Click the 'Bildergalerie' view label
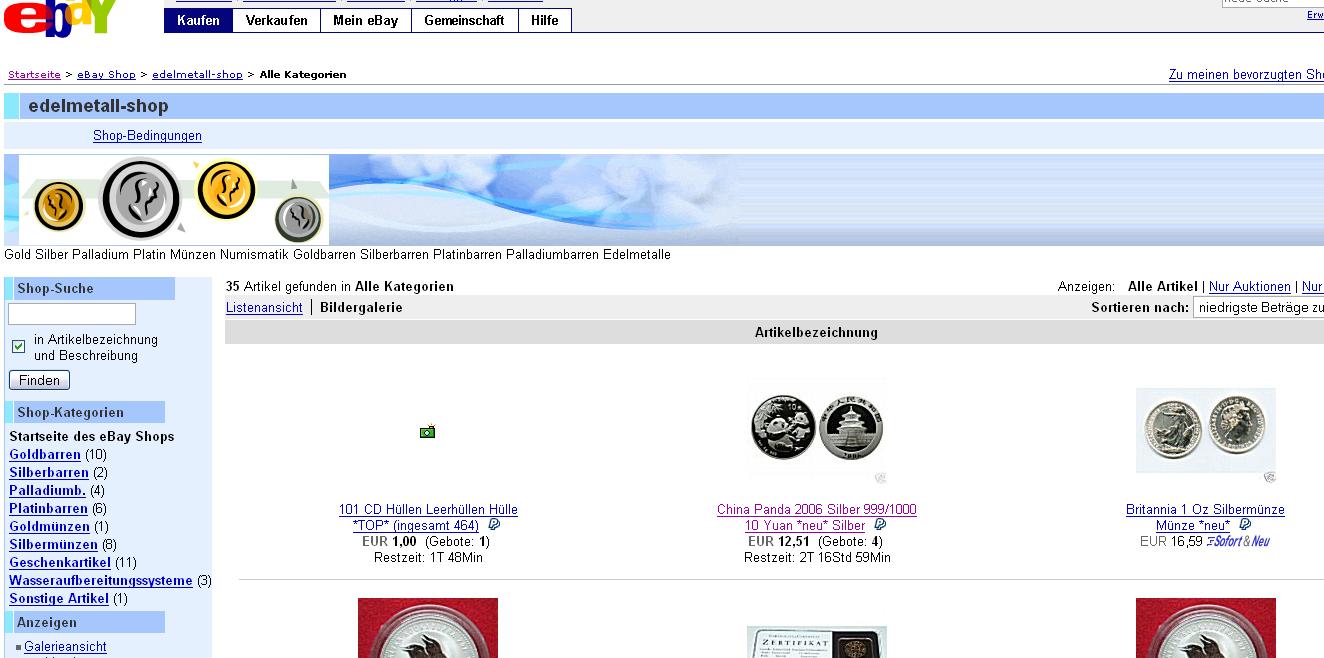The image size is (1324, 658). coord(361,308)
